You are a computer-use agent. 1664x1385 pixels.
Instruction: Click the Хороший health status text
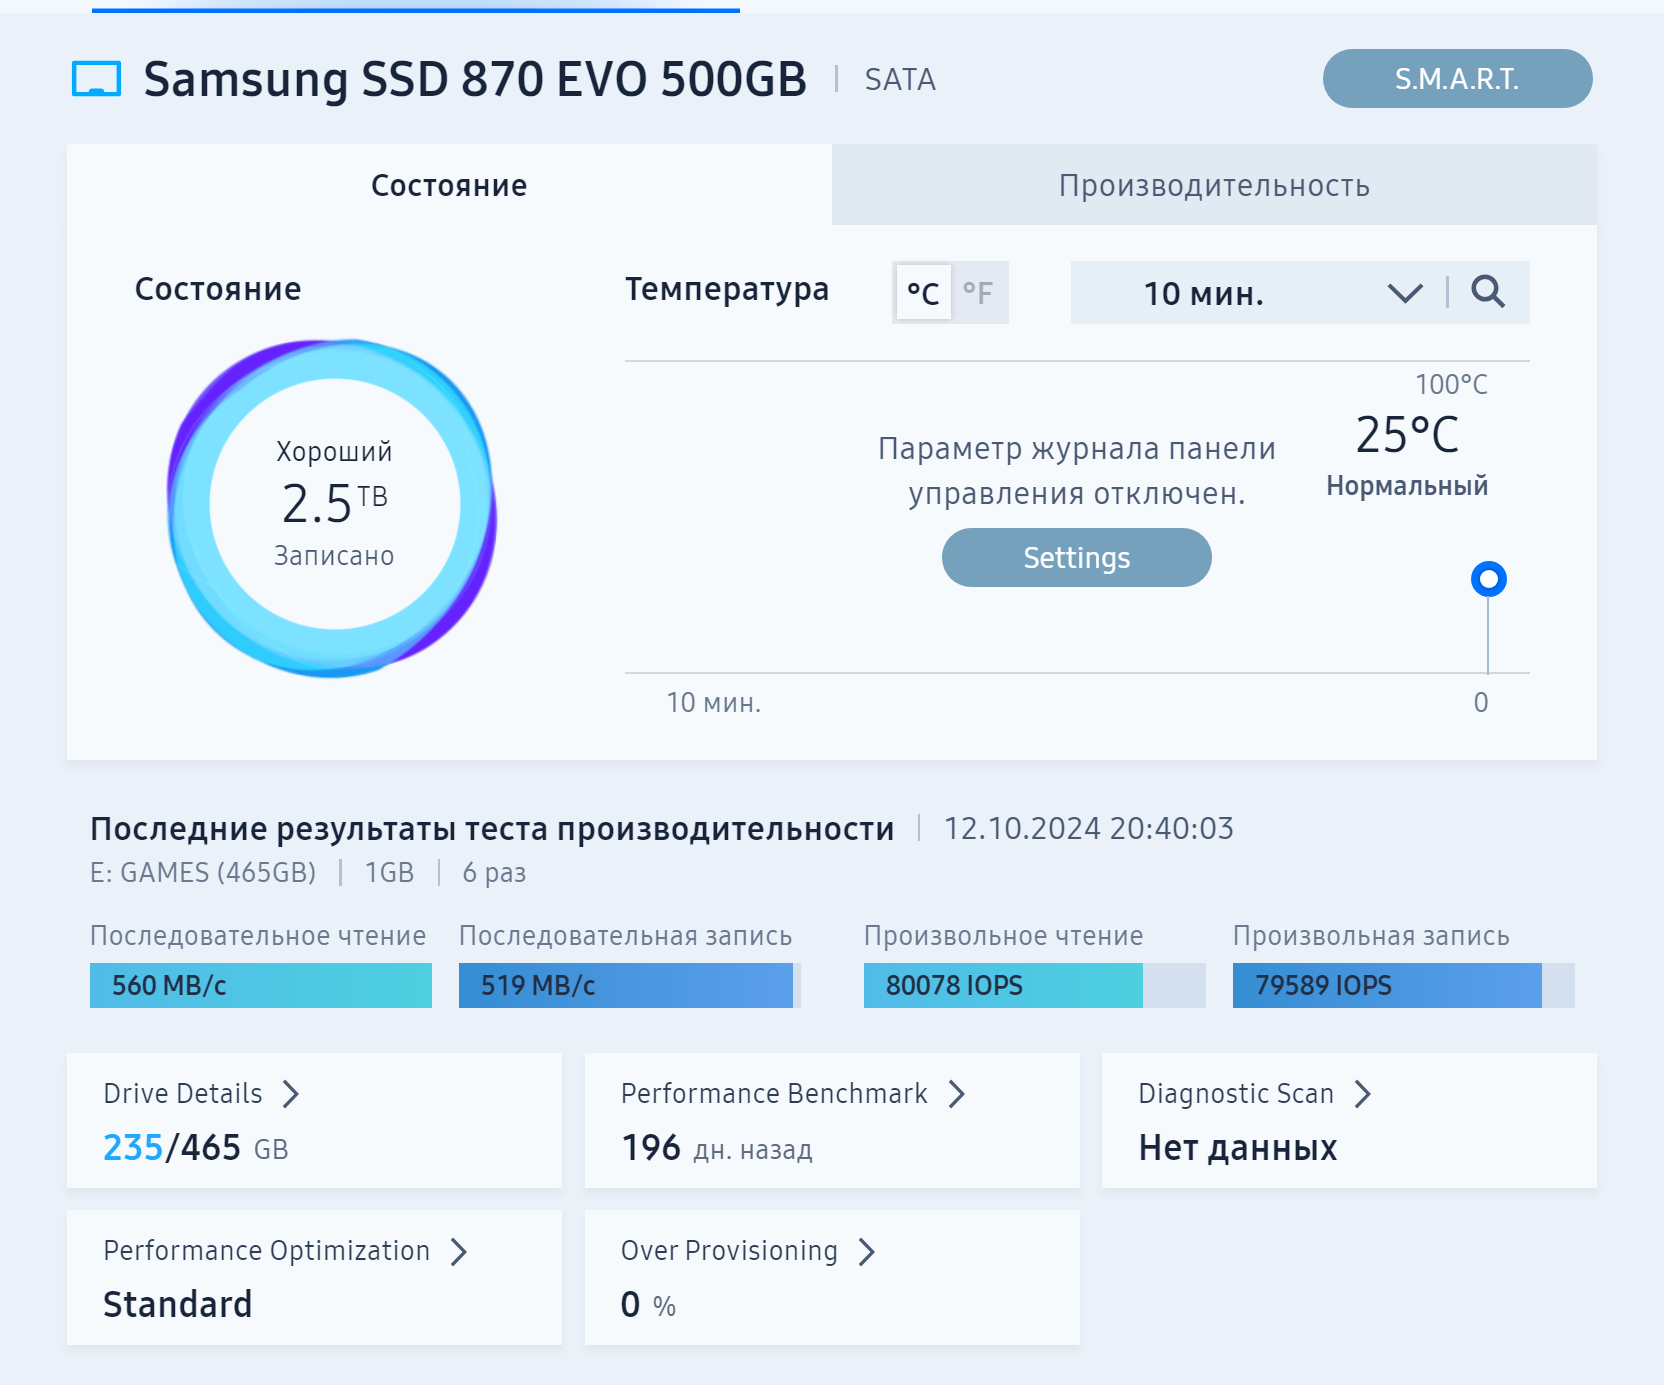[334, 452]
